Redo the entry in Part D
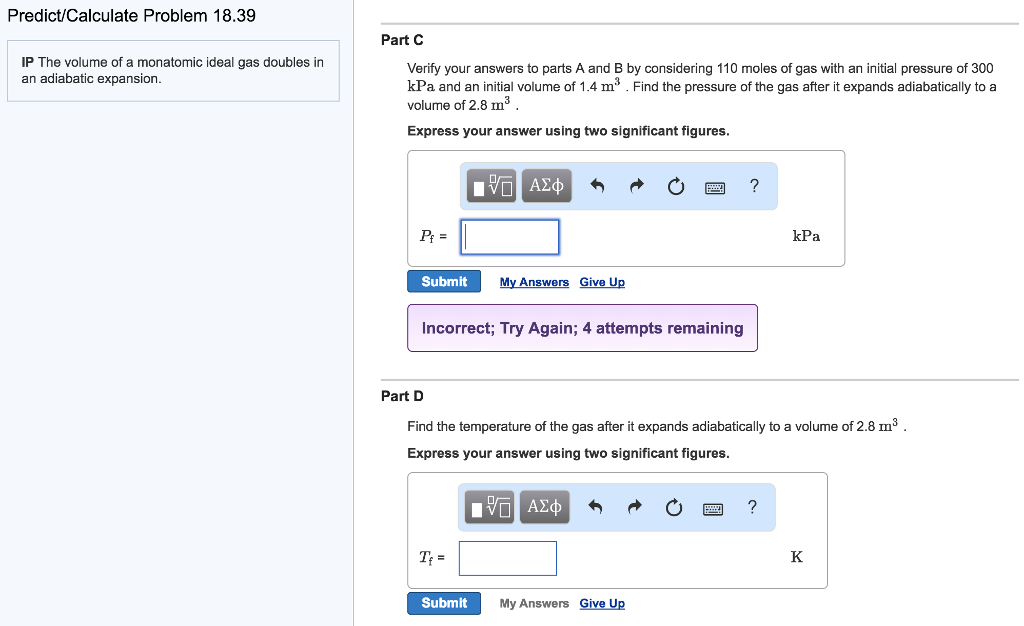This screenshot has height=626, width=1024. tap(635, 506)
